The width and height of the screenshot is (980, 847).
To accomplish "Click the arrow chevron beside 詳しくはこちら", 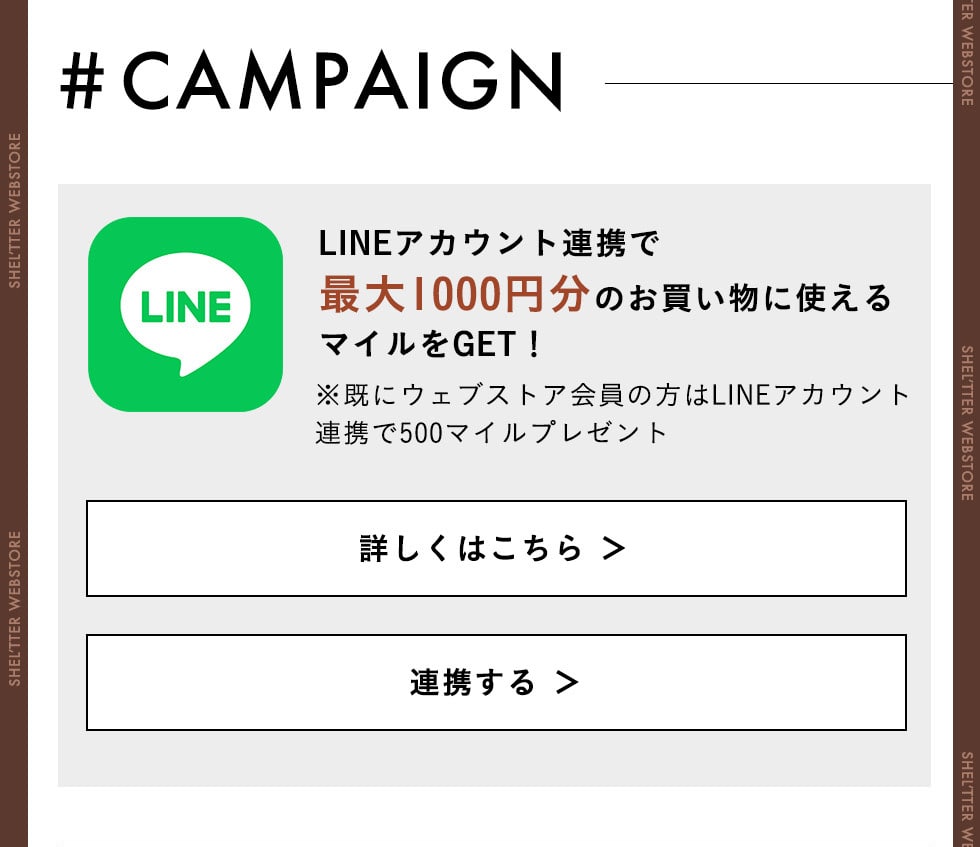I will click(x=614, y=548).
